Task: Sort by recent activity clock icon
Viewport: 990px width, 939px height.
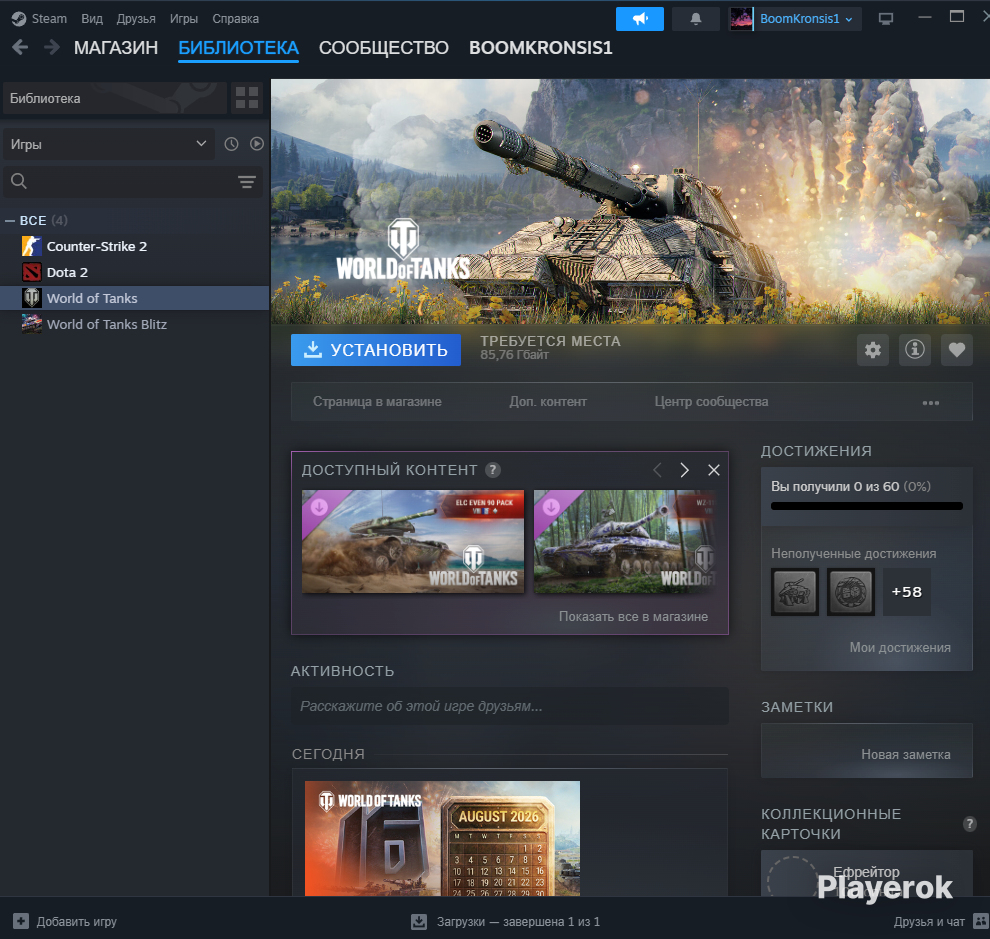Action: tap(232, 144)
